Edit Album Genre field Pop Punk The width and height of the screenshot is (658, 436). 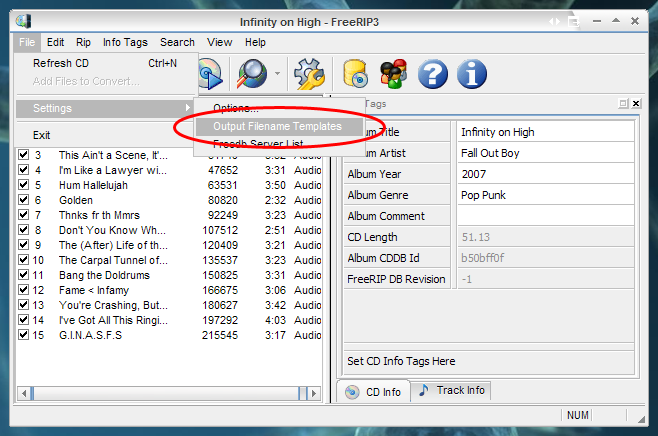coord(546,195)
